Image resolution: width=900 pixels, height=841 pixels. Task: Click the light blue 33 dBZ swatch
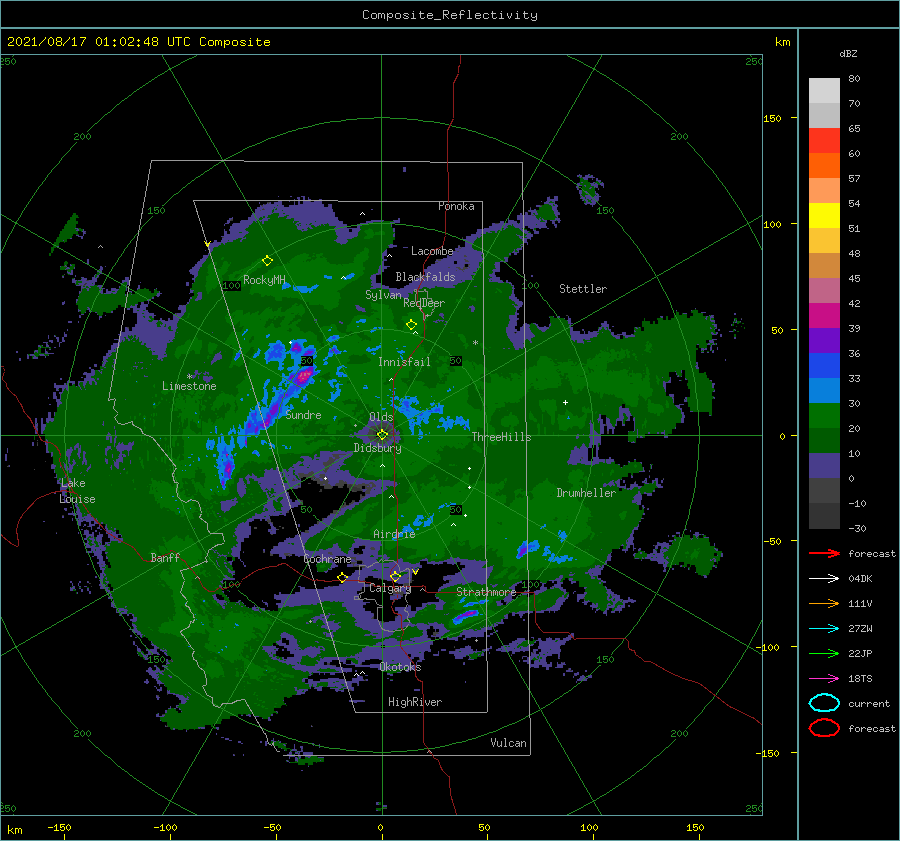[x=824, y=390]
